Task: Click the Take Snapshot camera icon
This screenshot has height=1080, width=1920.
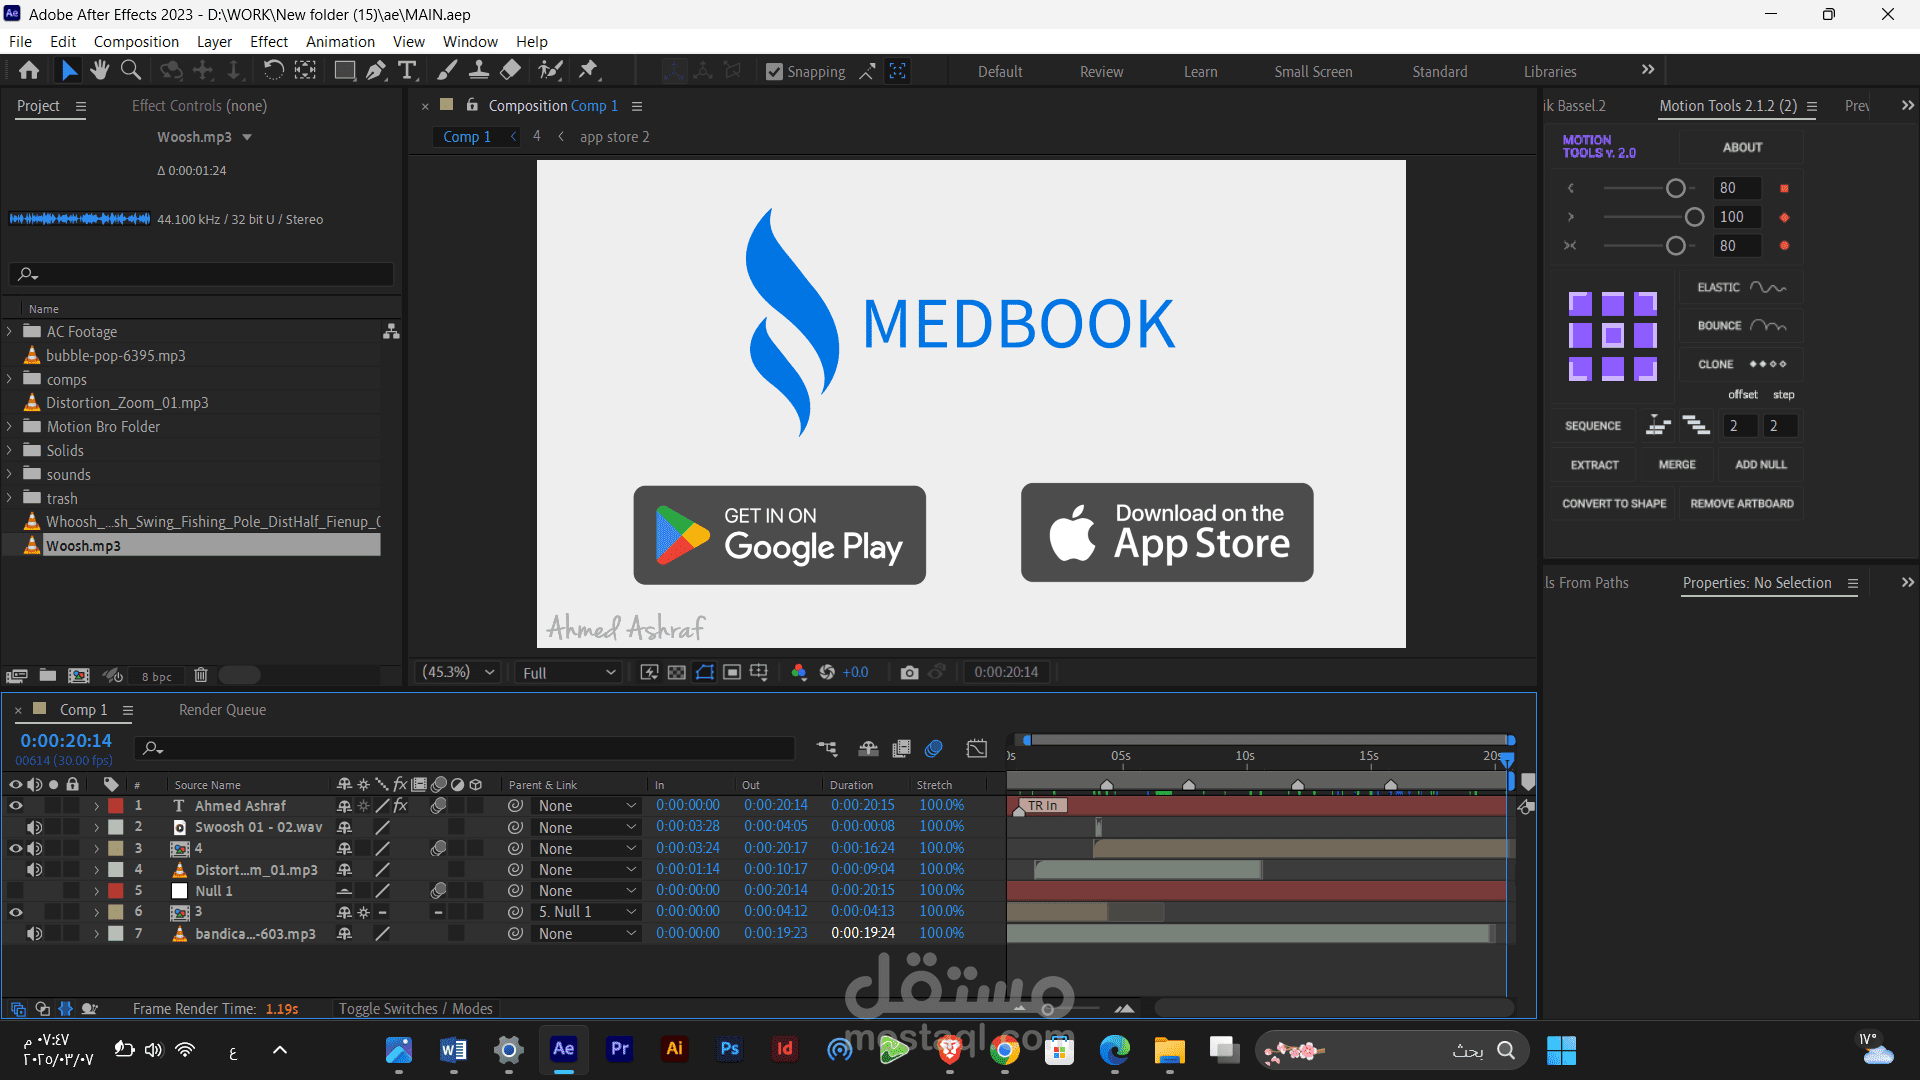Action: click(909, 673)
